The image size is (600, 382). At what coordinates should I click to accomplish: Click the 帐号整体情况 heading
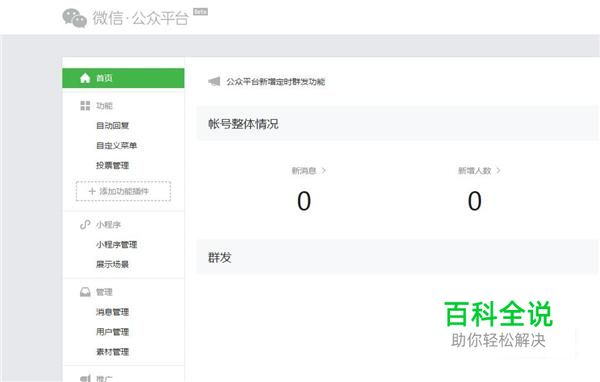tap(243, 124)
